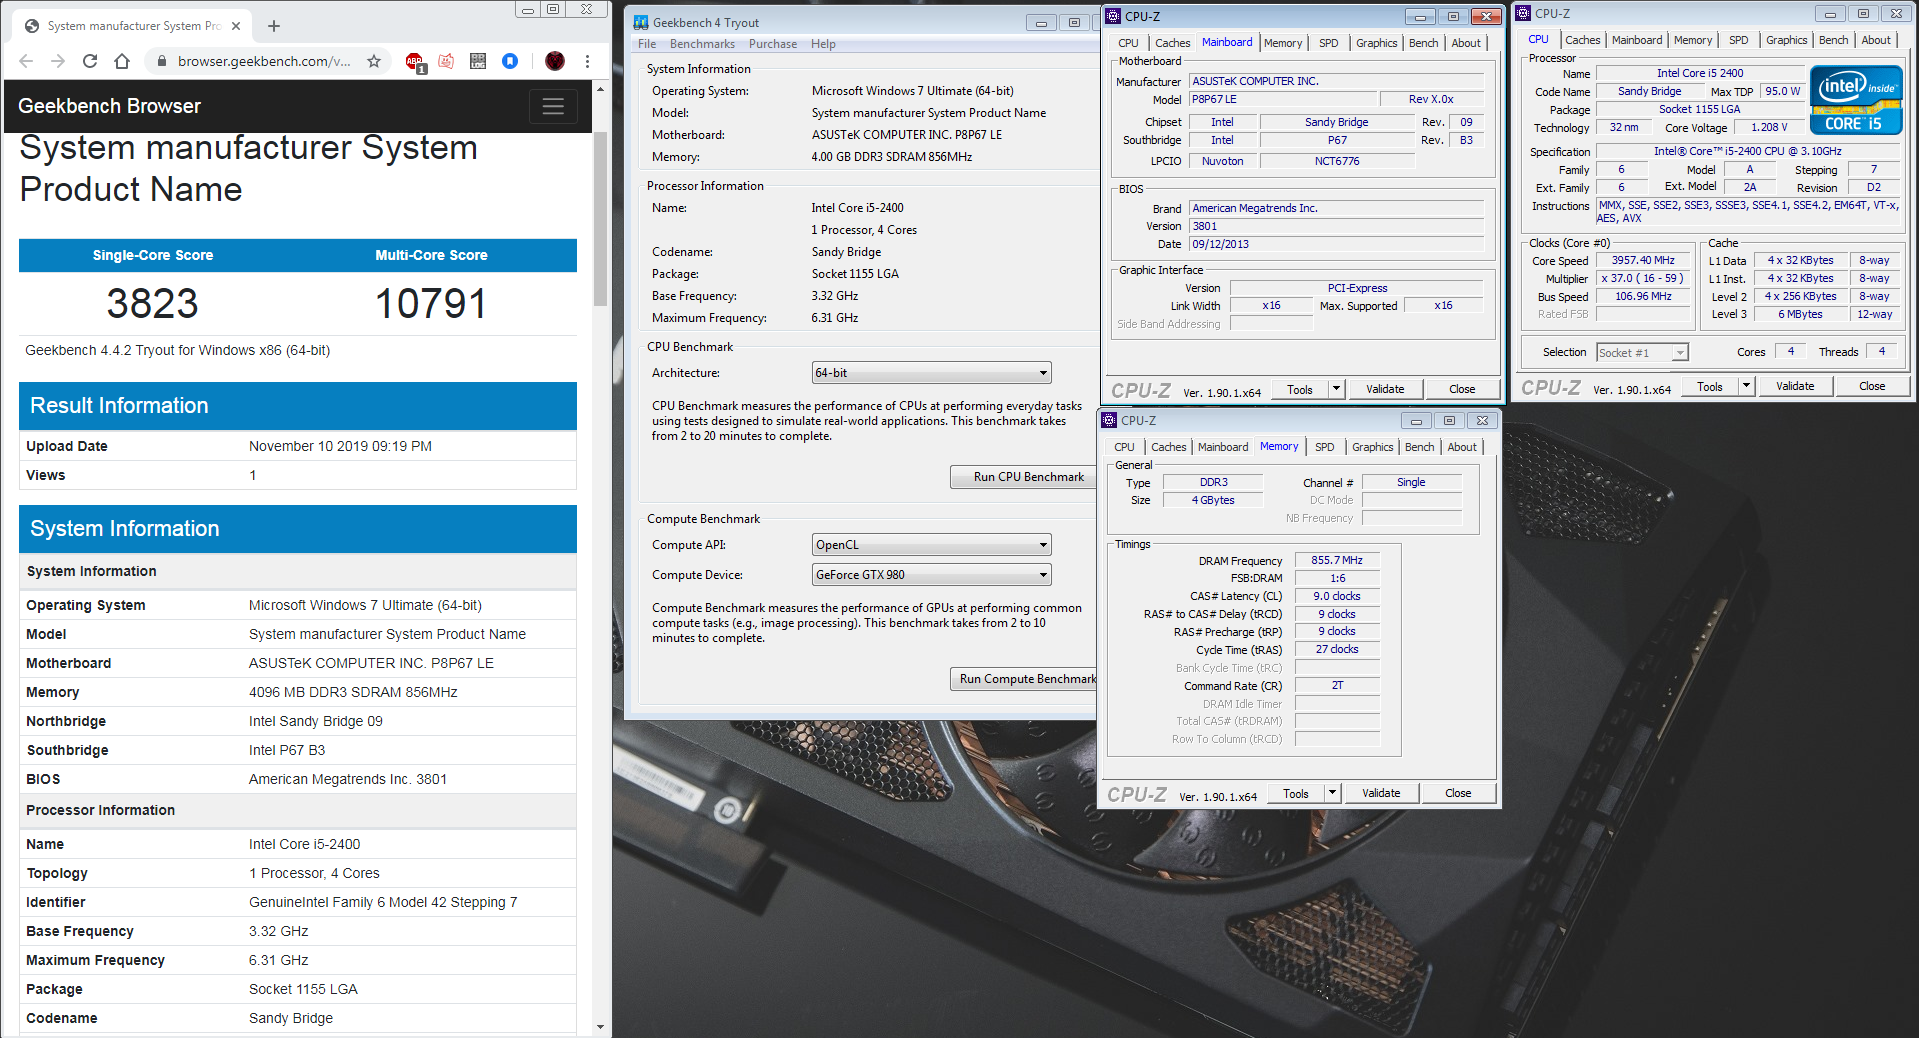
Task: Open the Chrome three-dot menu
Action: (x=587, y=61)
